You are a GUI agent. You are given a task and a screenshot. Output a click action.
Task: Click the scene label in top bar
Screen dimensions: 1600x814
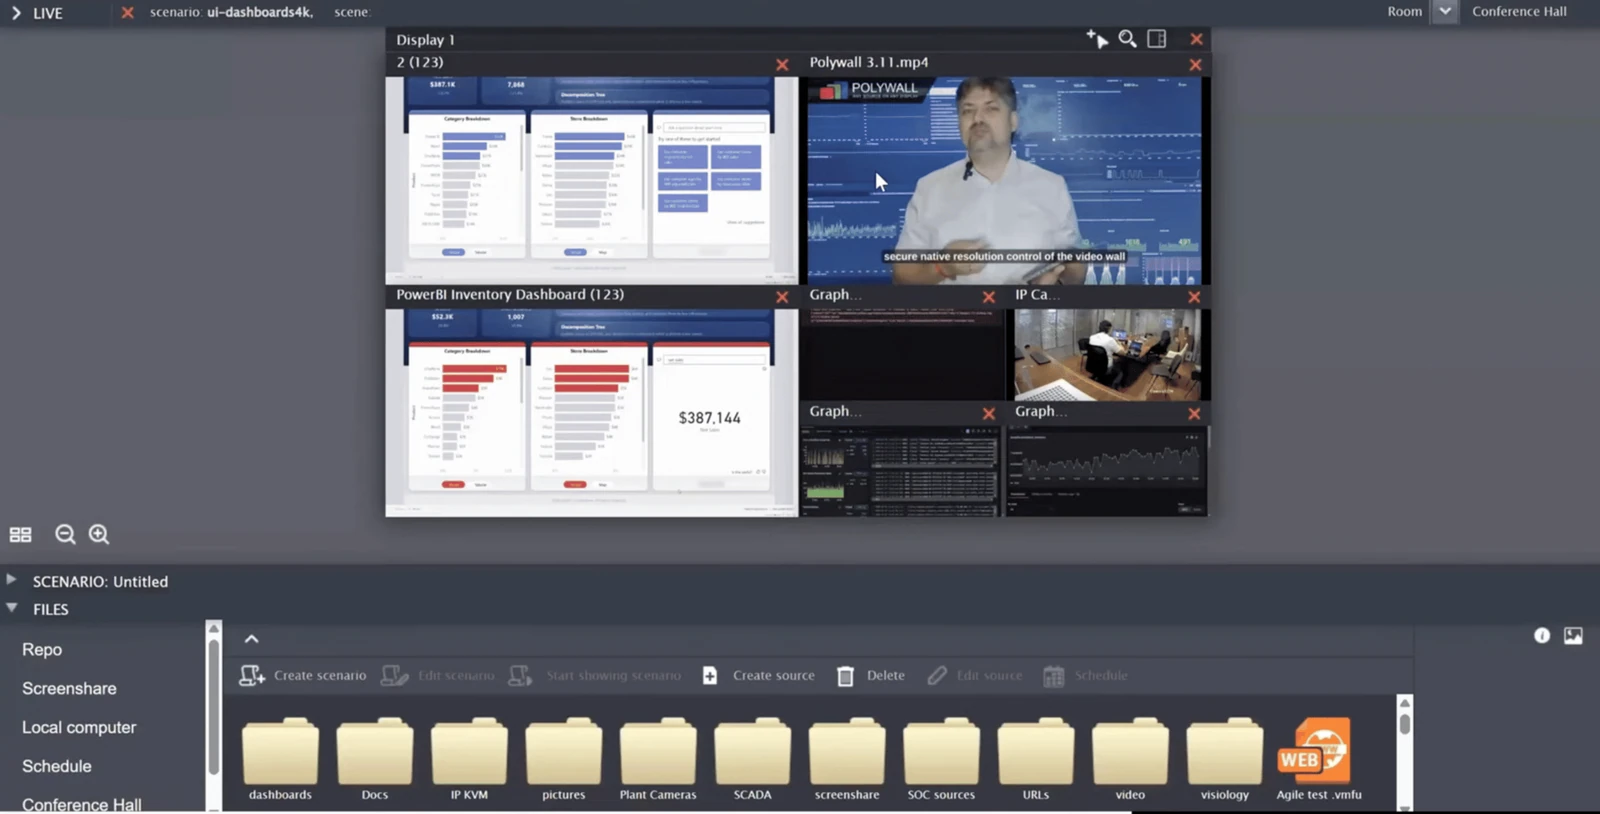351,12
